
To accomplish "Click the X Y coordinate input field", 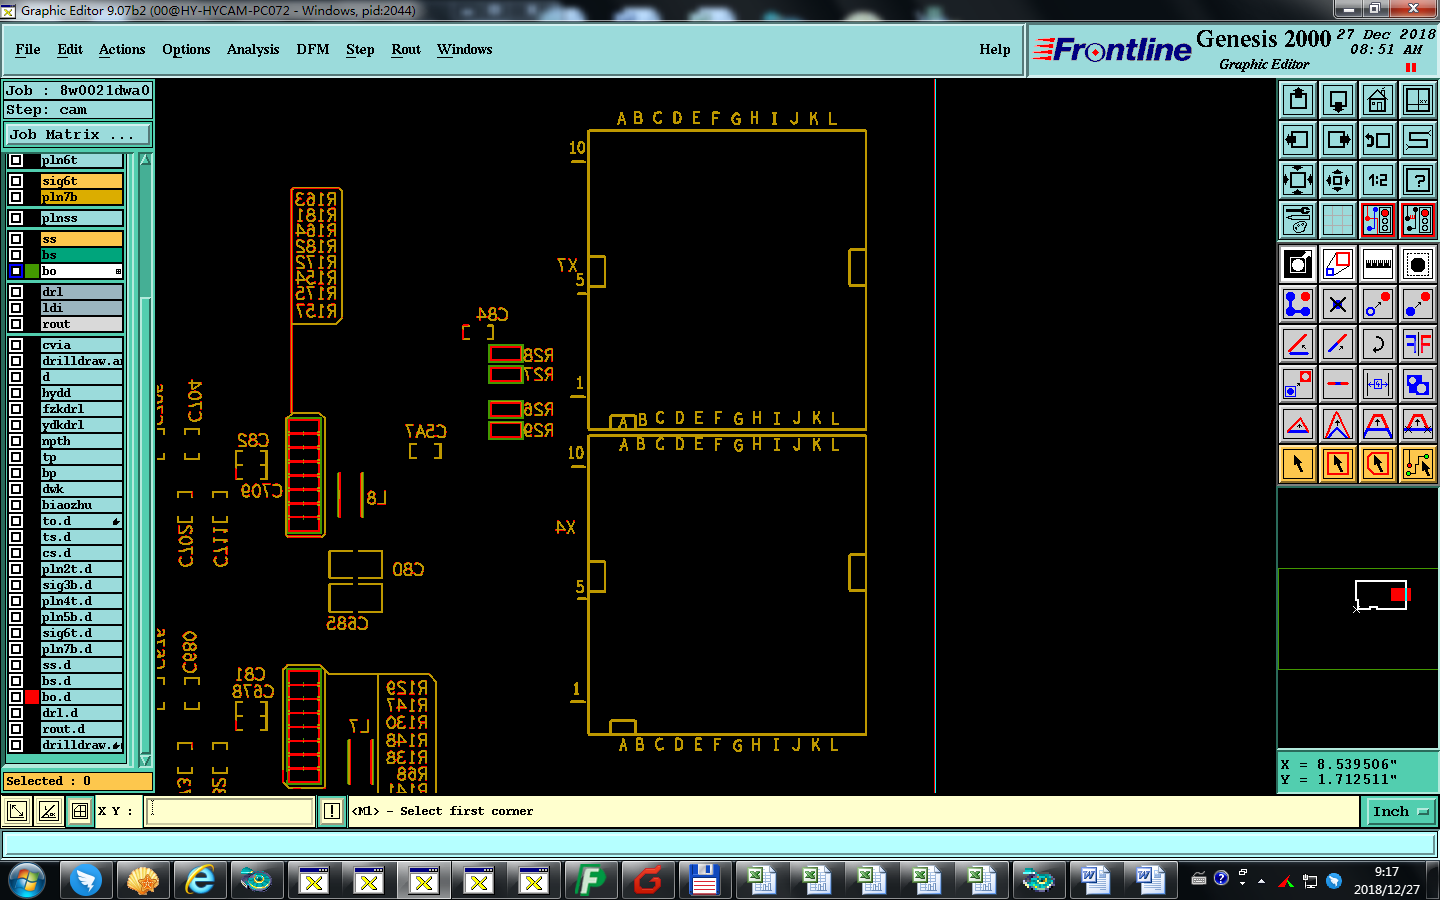I will (x=230, y=811).
